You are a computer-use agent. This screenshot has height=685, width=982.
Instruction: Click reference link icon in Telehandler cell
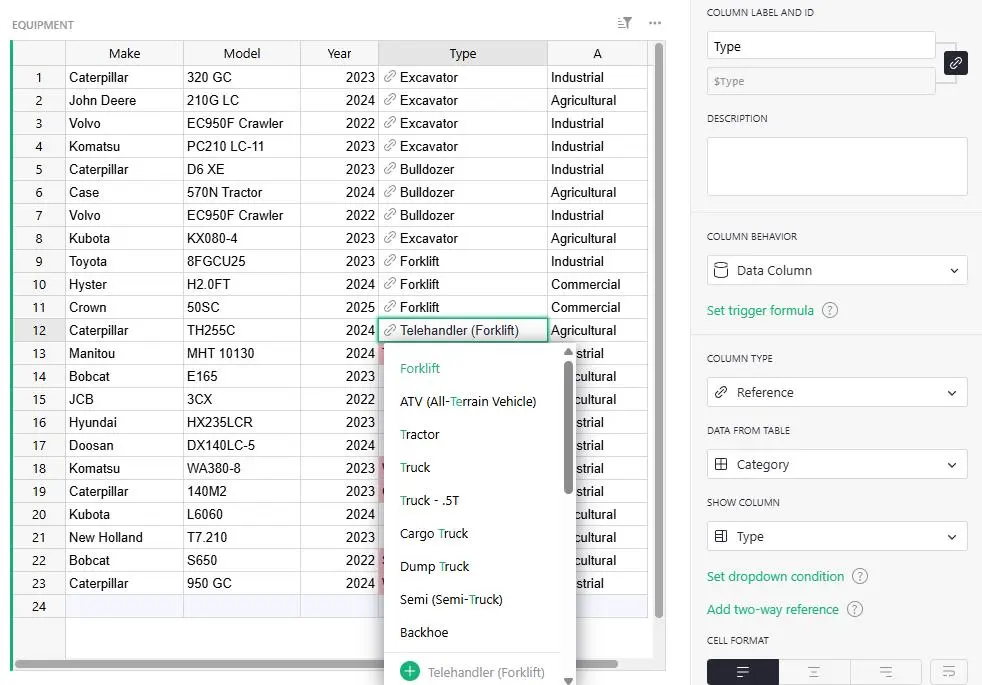pyautogui.click(x=390, y=330)
